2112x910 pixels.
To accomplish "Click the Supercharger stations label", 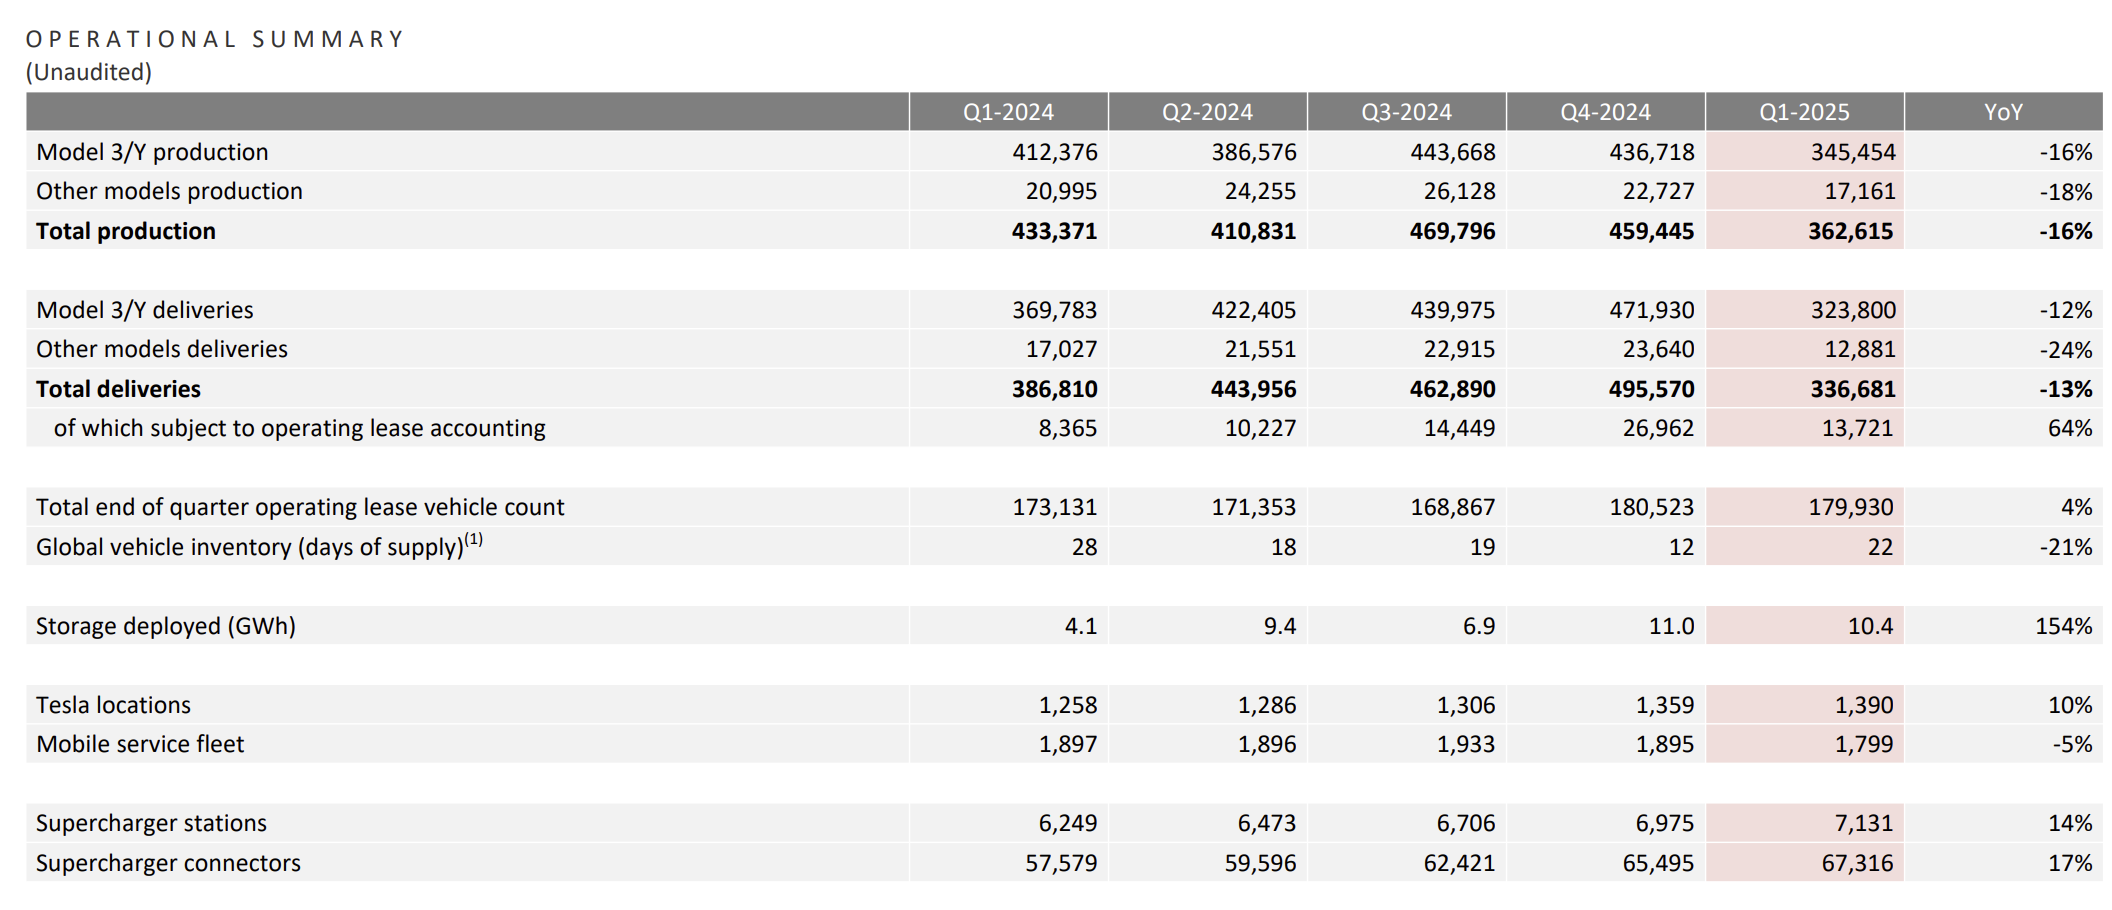I will tap(151, 823).
